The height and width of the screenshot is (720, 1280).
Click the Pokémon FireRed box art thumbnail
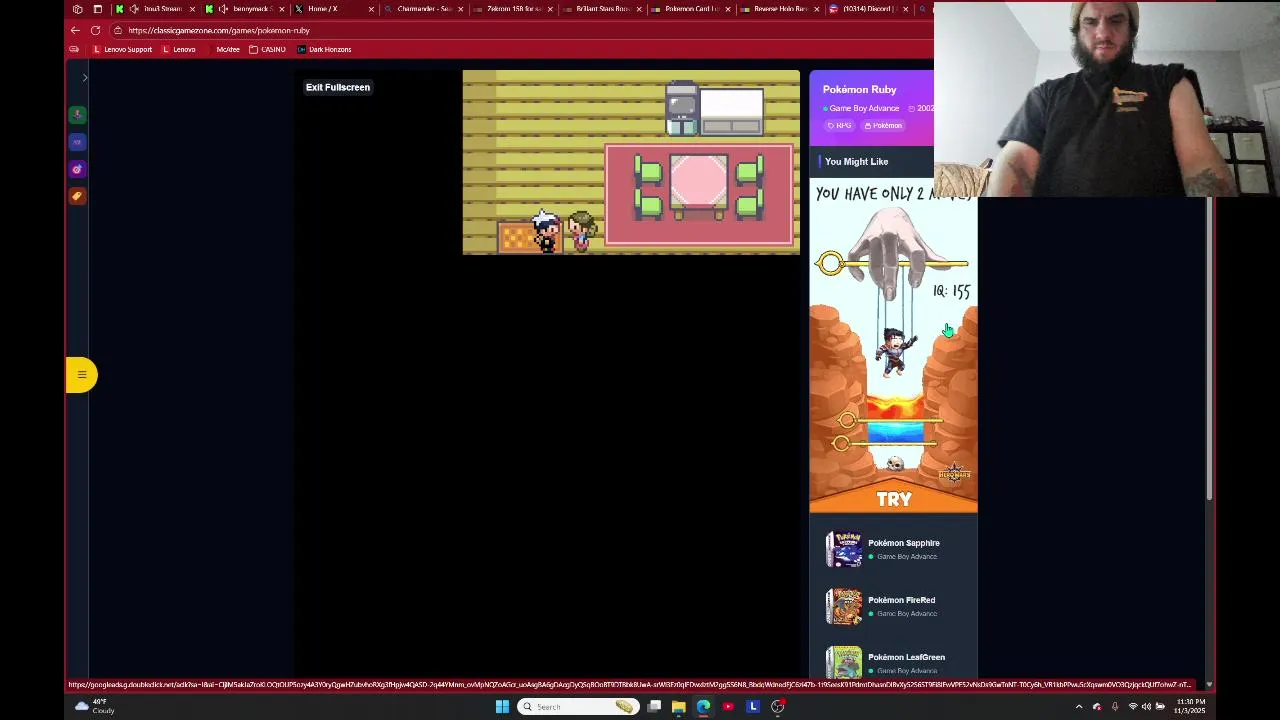tap(844, 606)
